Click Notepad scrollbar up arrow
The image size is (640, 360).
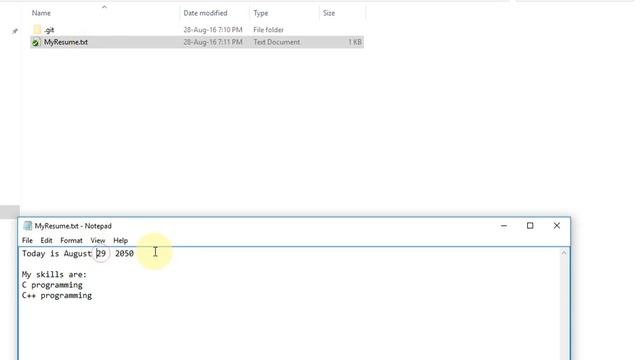[x=564, y=253]
